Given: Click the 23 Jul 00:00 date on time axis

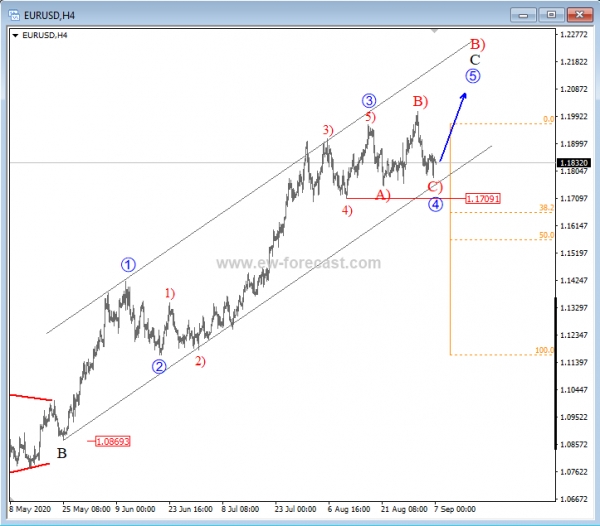Looking at the screenshot, I should [295, 509].
